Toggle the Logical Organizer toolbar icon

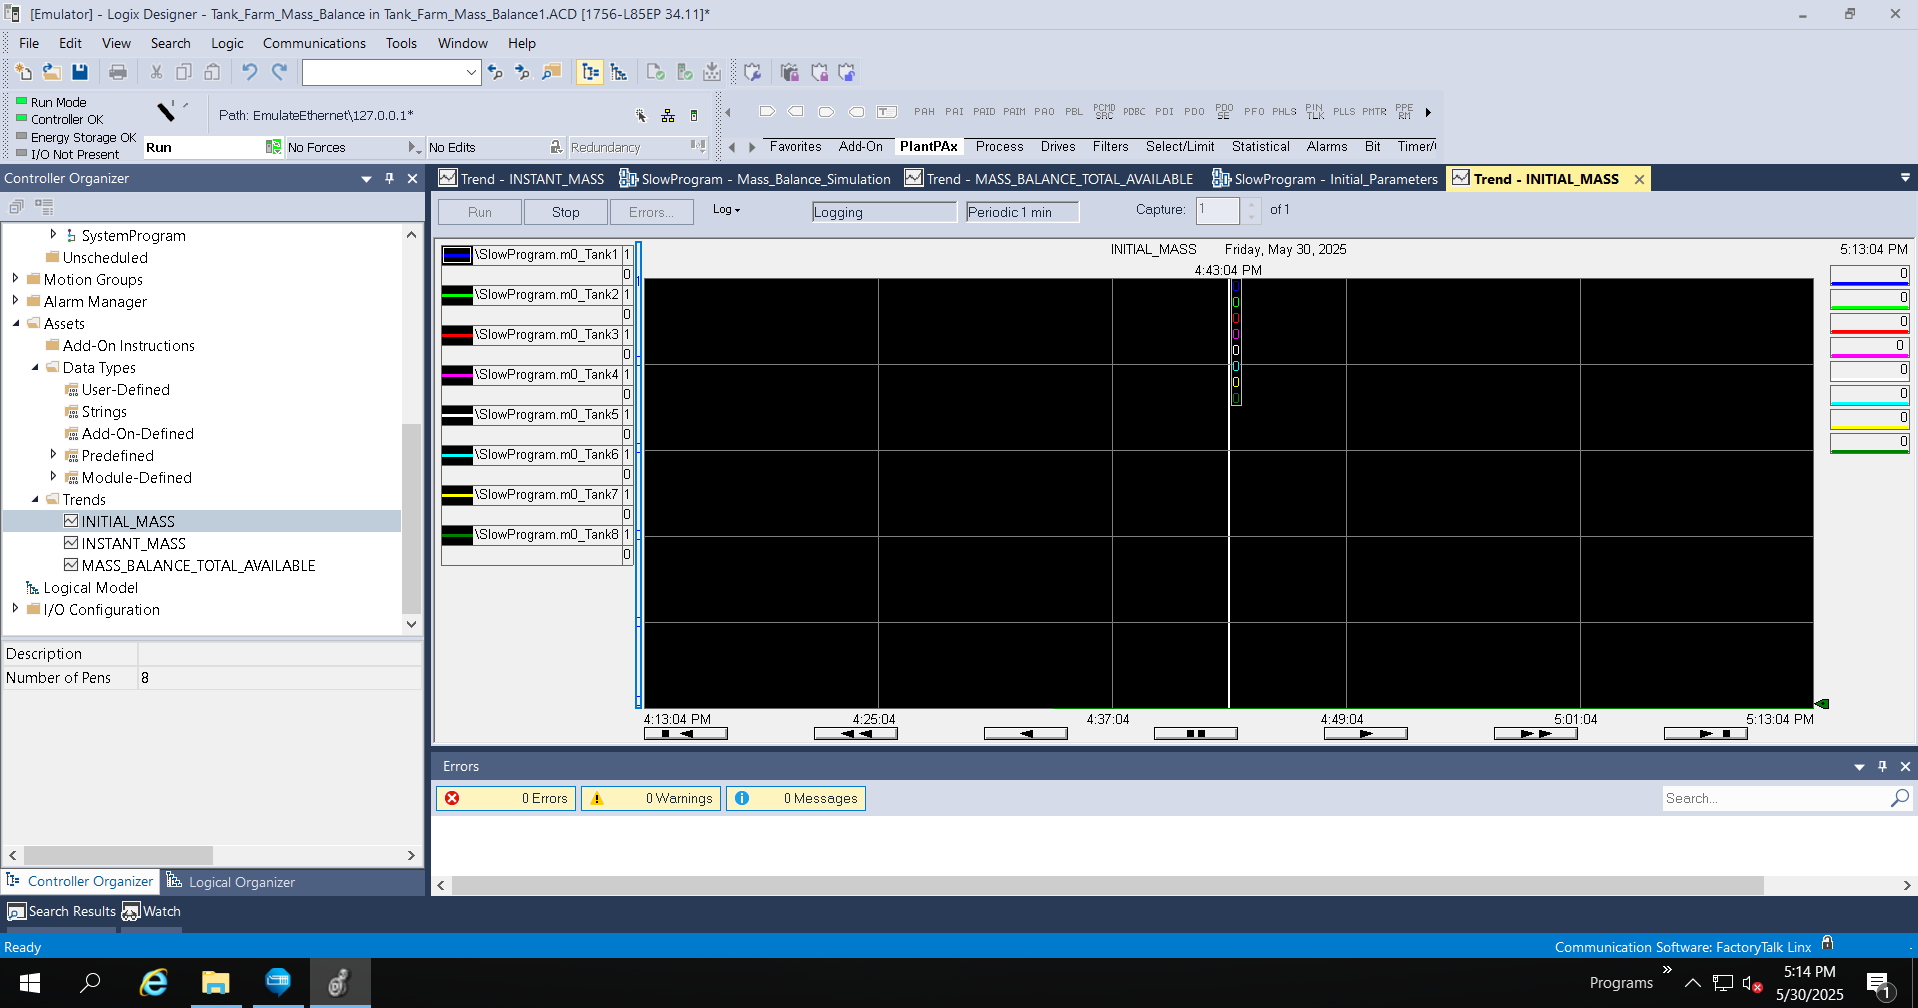(x=619, y=72)
